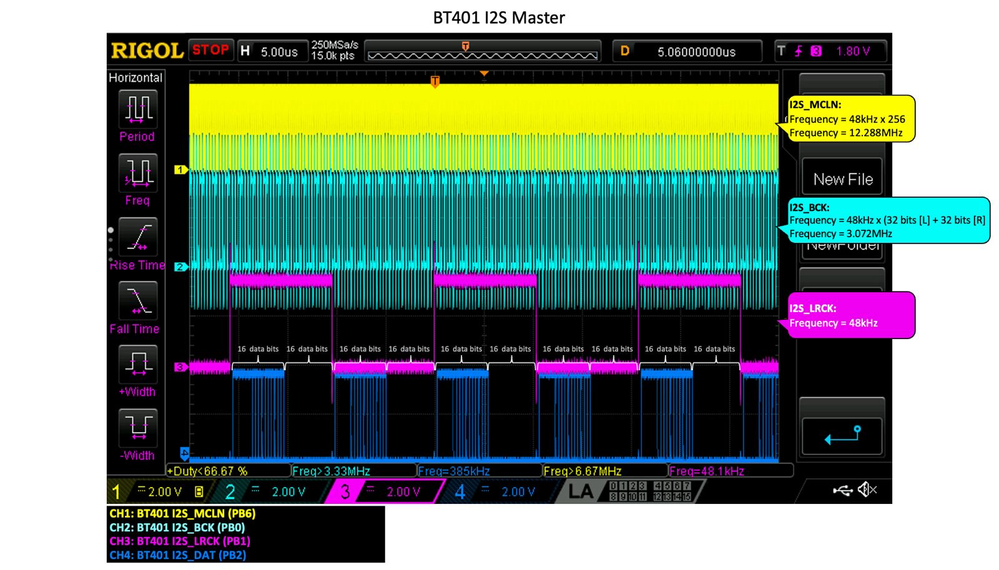
Task: Click horizontal timebase H 5.00us field
Action: pos(271,52)
